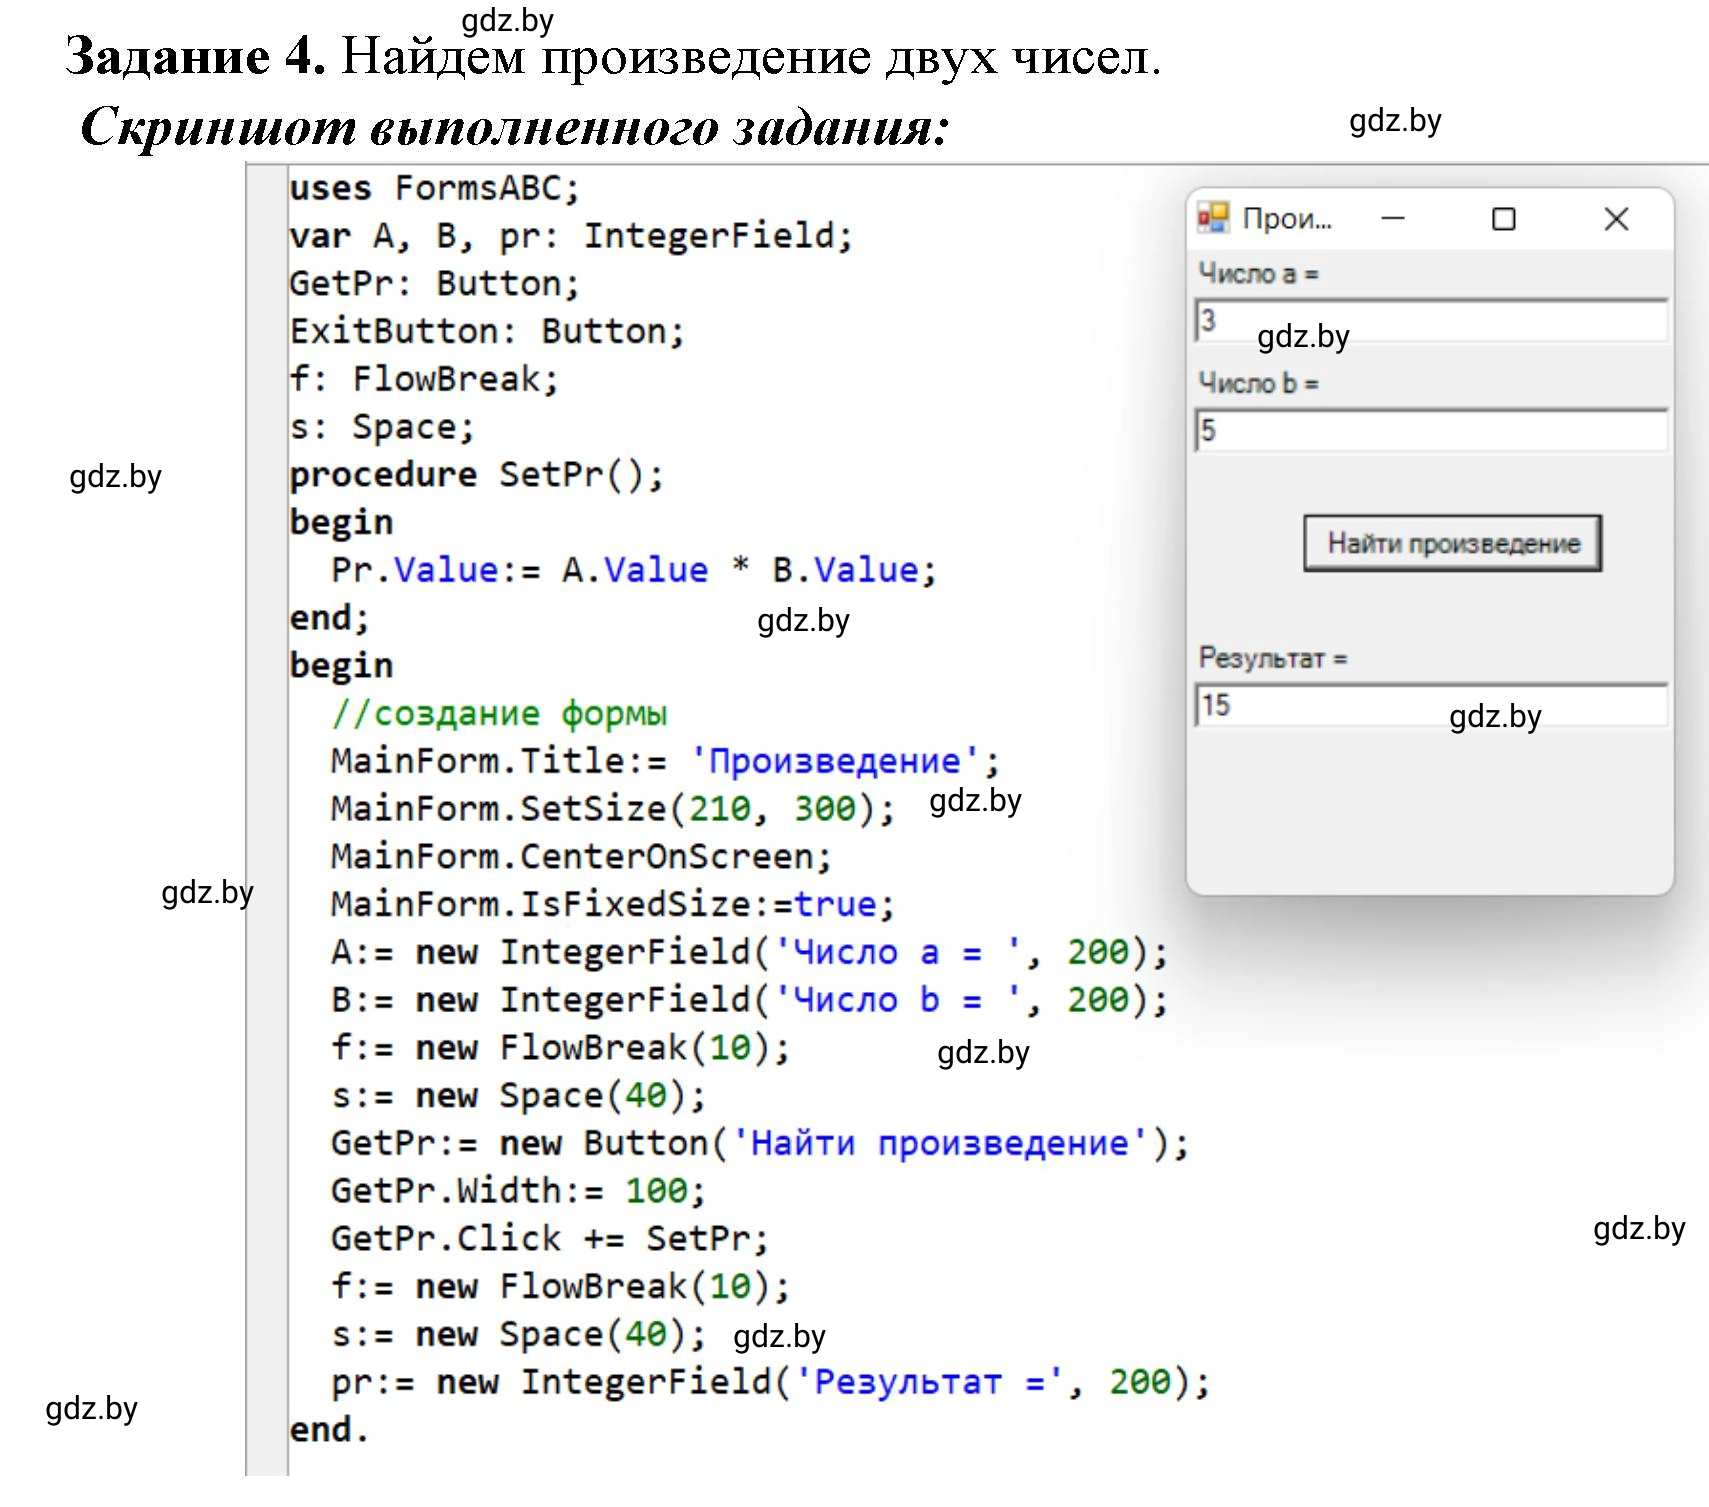Click the 'Прои...' window title text
The height and width of the screenshot is (1507, 1709).
point(1287,218)
